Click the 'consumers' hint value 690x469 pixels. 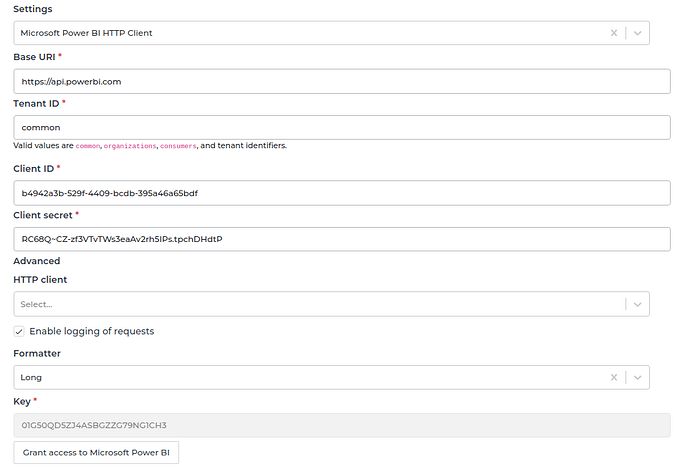click(x=178, y=146)
